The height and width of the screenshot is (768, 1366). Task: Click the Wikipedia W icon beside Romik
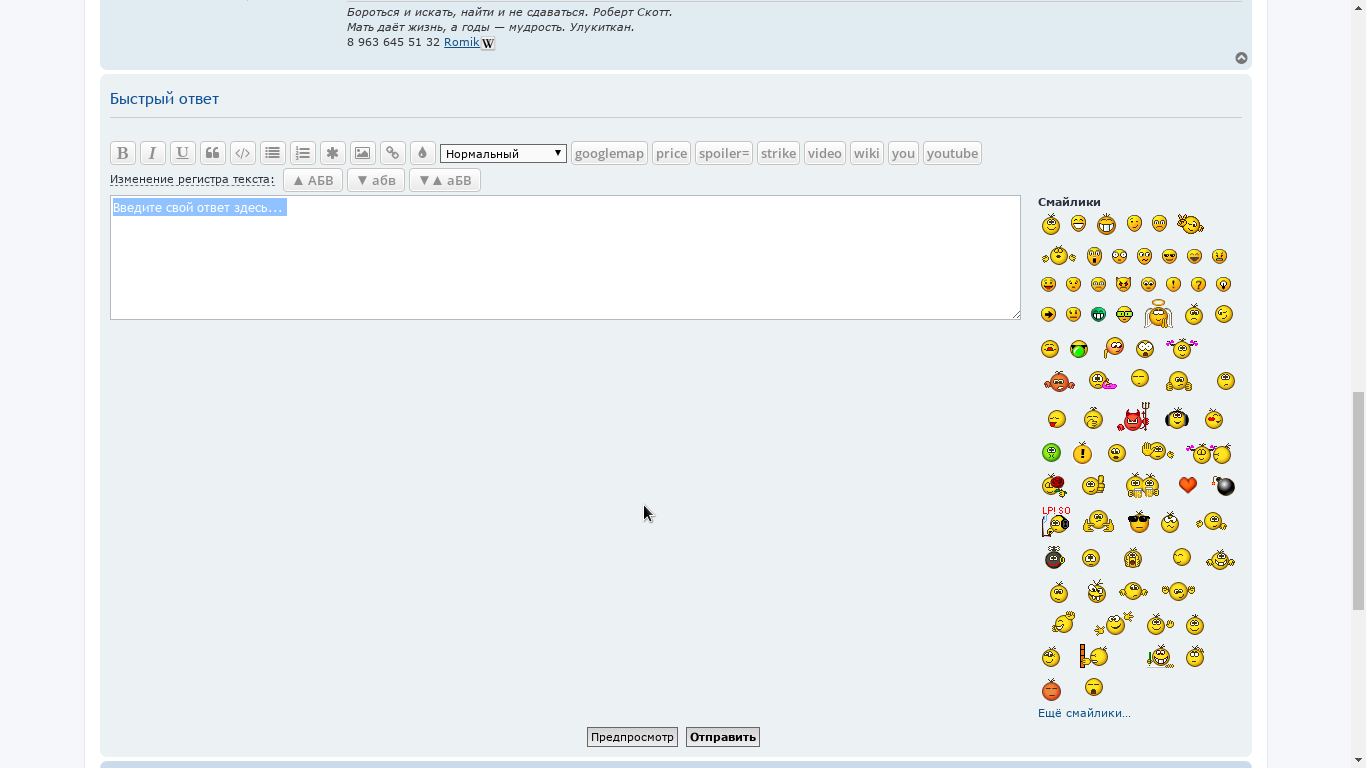click(488, 43)
